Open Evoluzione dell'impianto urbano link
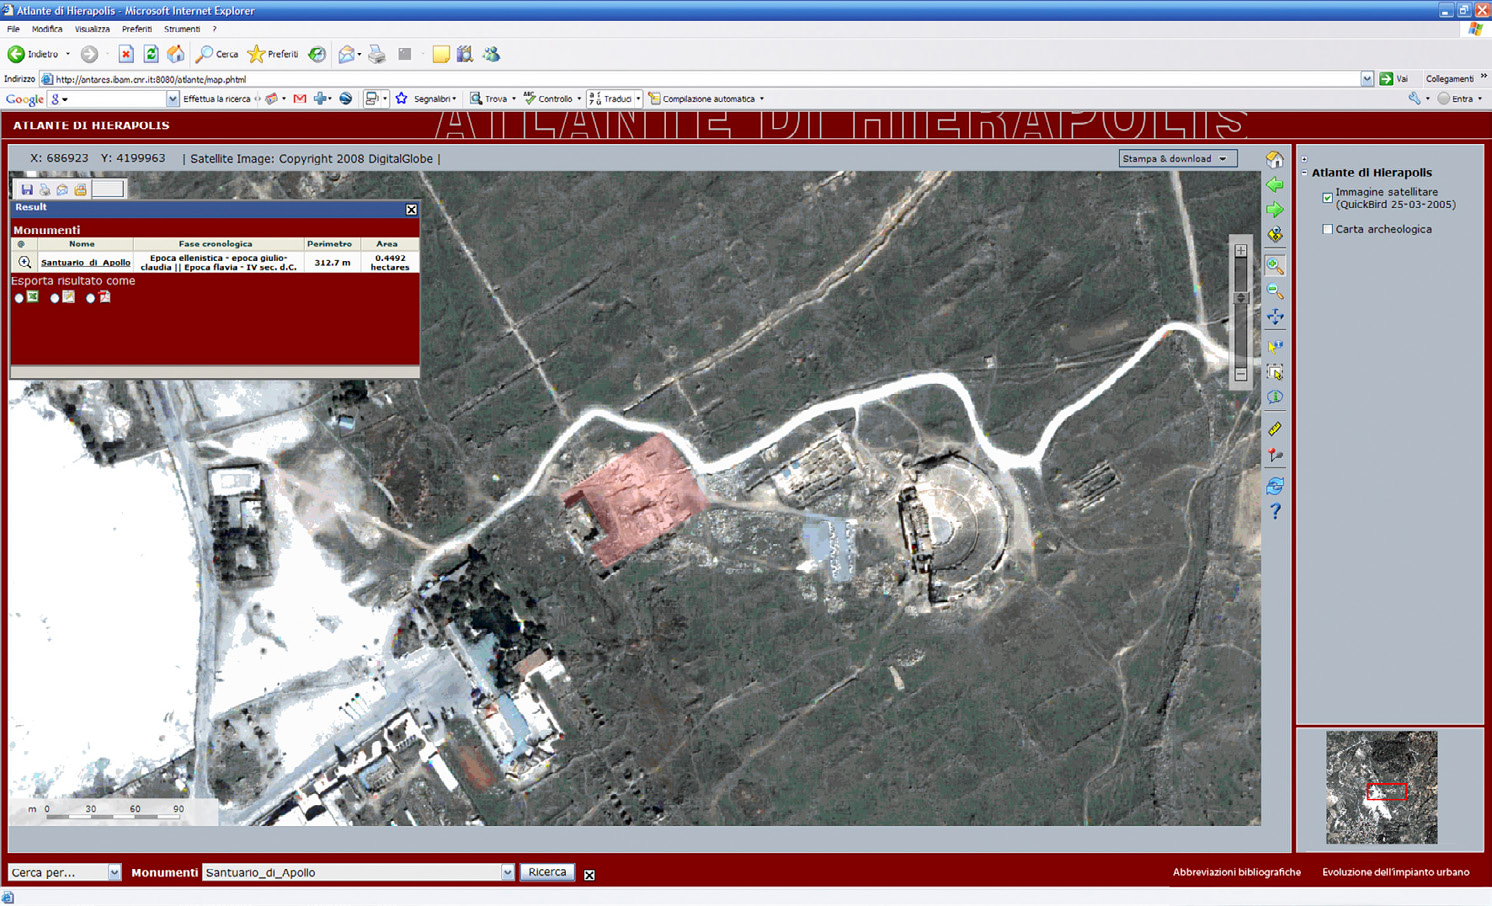The width and height of the screenshot is (1492, 906). click(1395, 872)
